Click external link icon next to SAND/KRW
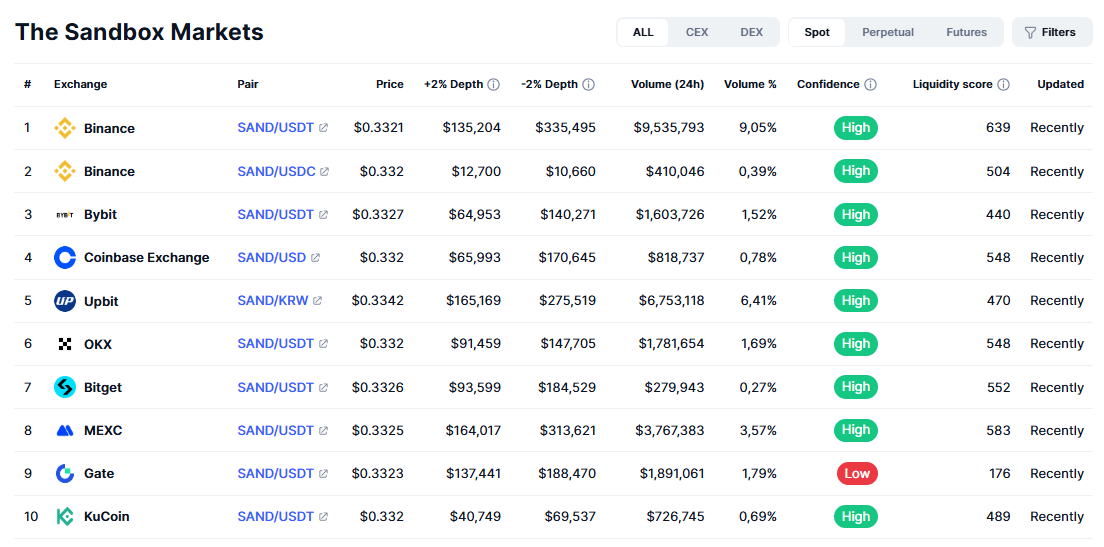This screenshot has width=1104, height=547. point(318,301)
